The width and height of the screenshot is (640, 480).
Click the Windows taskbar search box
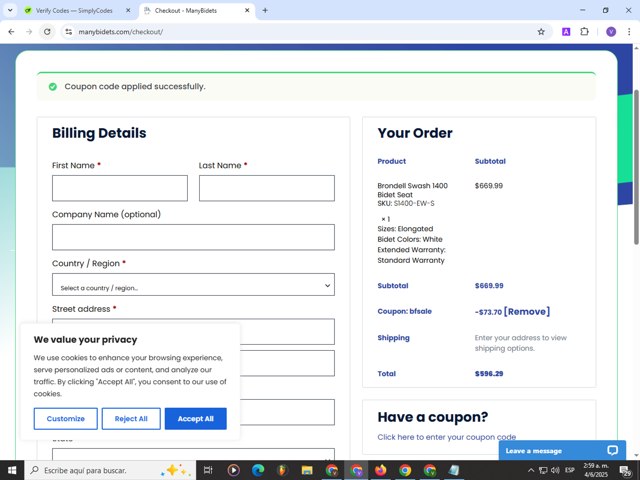point(110,470)
